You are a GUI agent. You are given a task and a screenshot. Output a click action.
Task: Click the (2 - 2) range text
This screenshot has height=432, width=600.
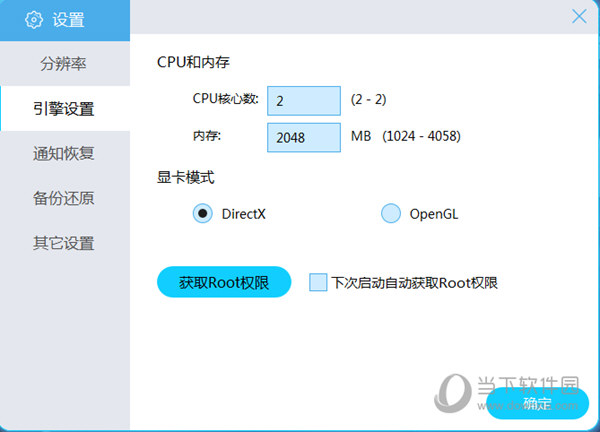(368, 99)
